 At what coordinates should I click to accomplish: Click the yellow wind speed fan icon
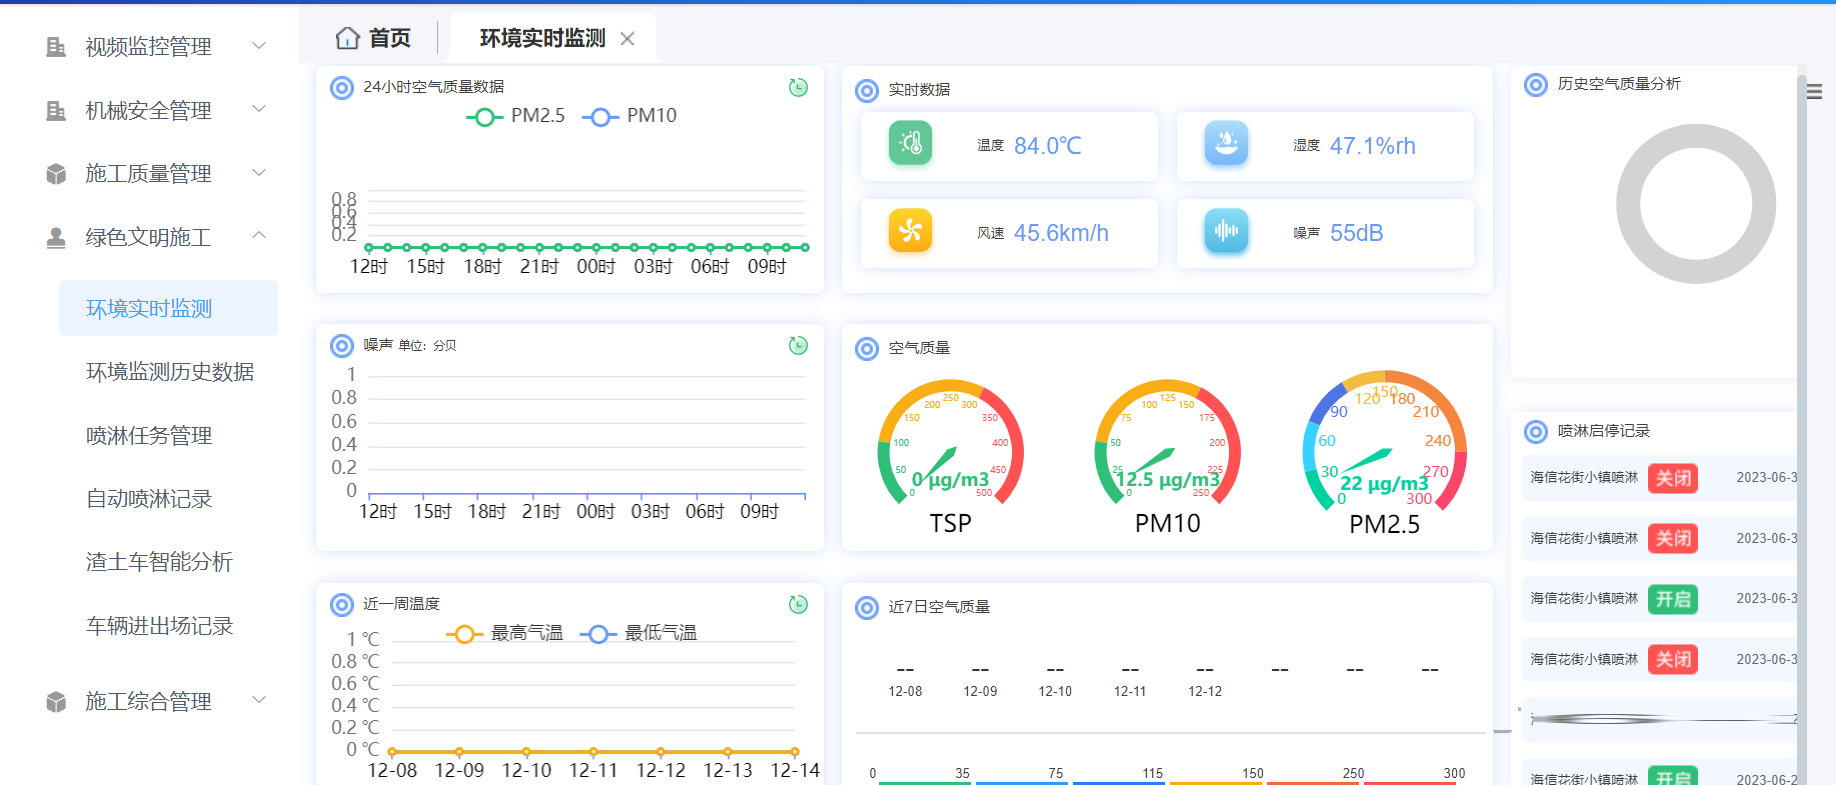[910, 231]
